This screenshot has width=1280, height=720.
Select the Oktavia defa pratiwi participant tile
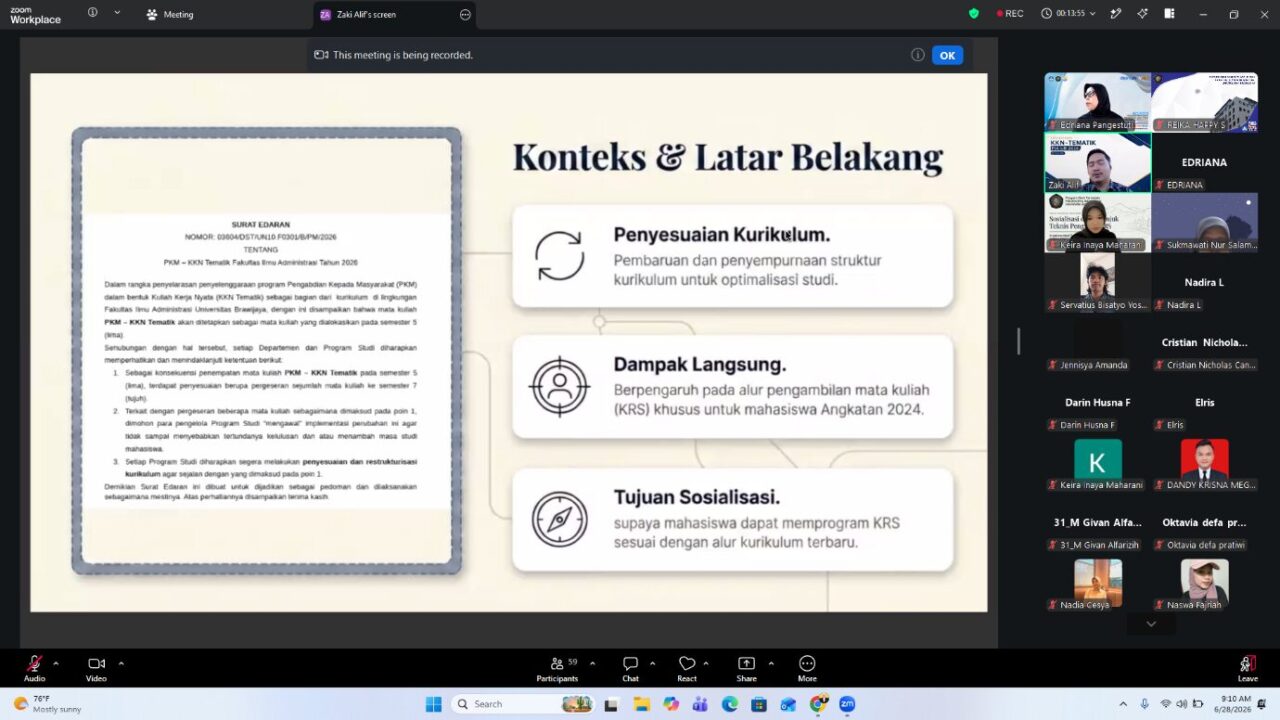(1204, 522)
